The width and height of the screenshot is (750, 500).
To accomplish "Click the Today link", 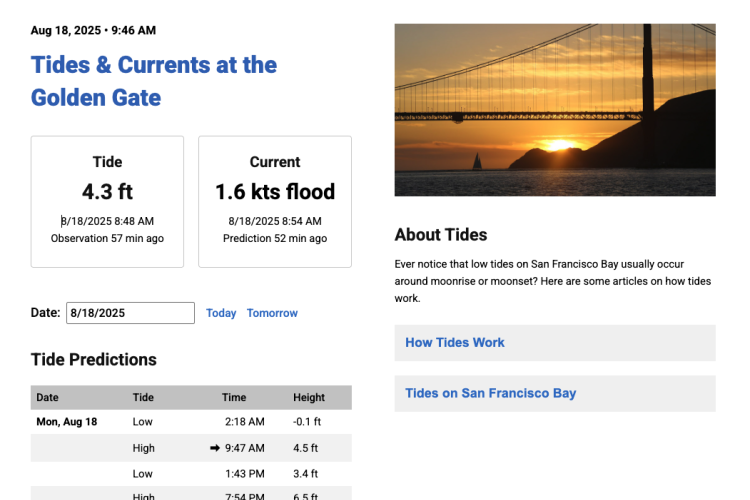I will 221,313.
